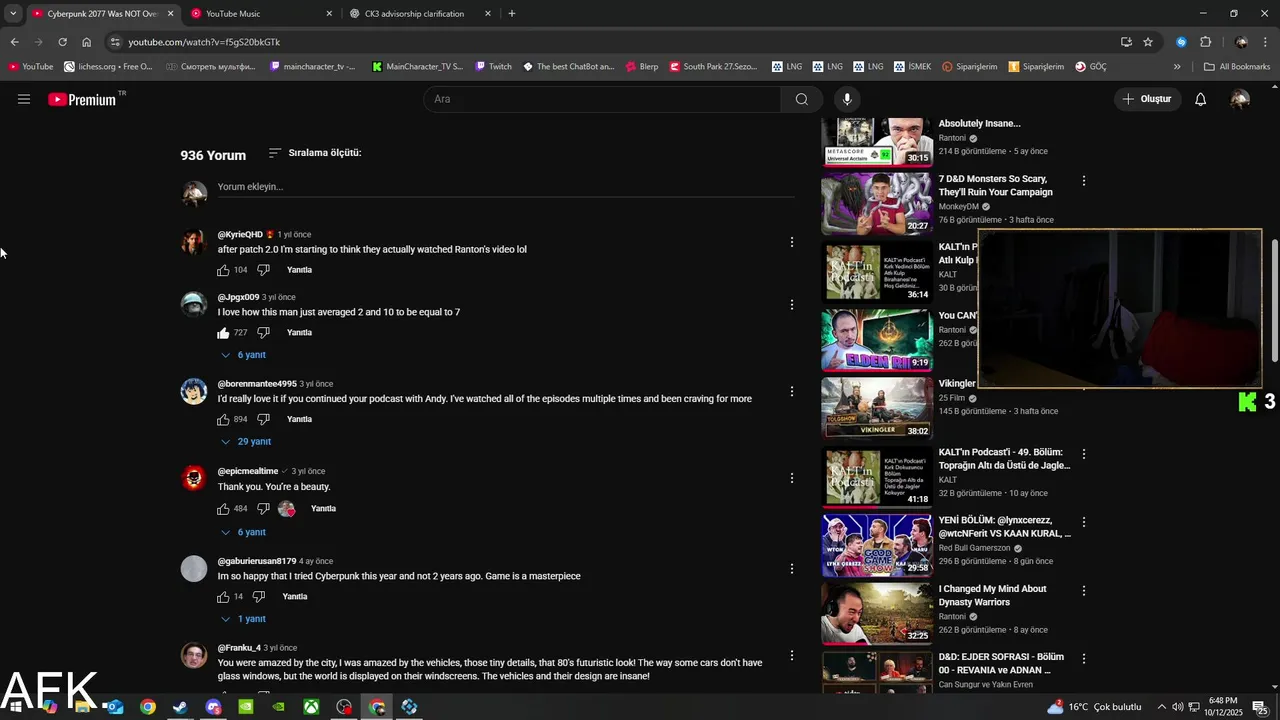Click the Chrome address bar URL
Image resolution: width=1280 pixels, height=720 pixels.
[204, 42]
